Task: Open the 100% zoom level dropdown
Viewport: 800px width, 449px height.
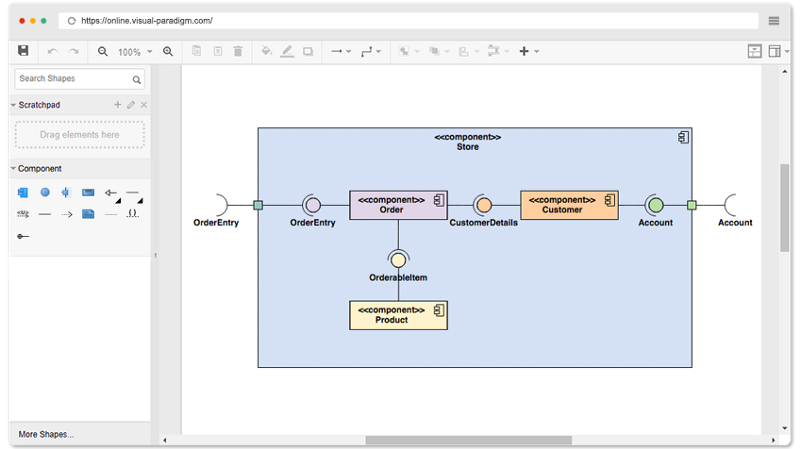Action: coord(135,52)
